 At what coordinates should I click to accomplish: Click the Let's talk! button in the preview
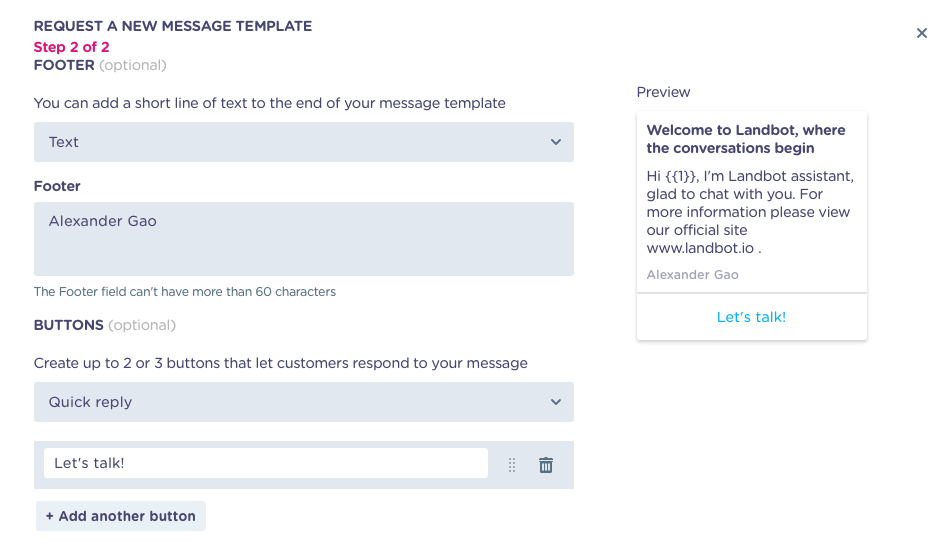752,317
